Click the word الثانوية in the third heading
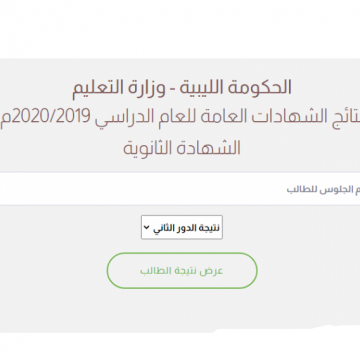The image size is (360, 360). coord(152,148)
